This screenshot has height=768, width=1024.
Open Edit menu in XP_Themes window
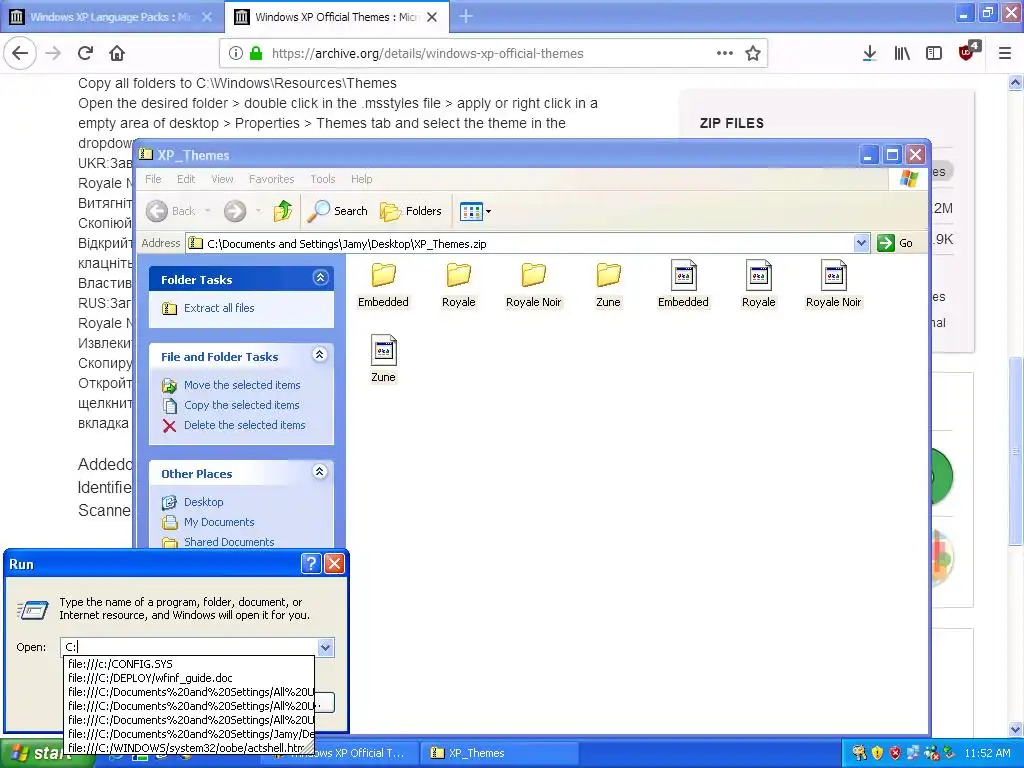pyautogui.click(x=186, y=179)
